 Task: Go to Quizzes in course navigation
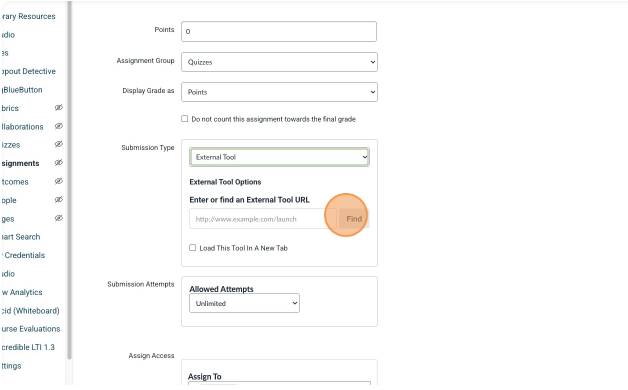[10, 145]
